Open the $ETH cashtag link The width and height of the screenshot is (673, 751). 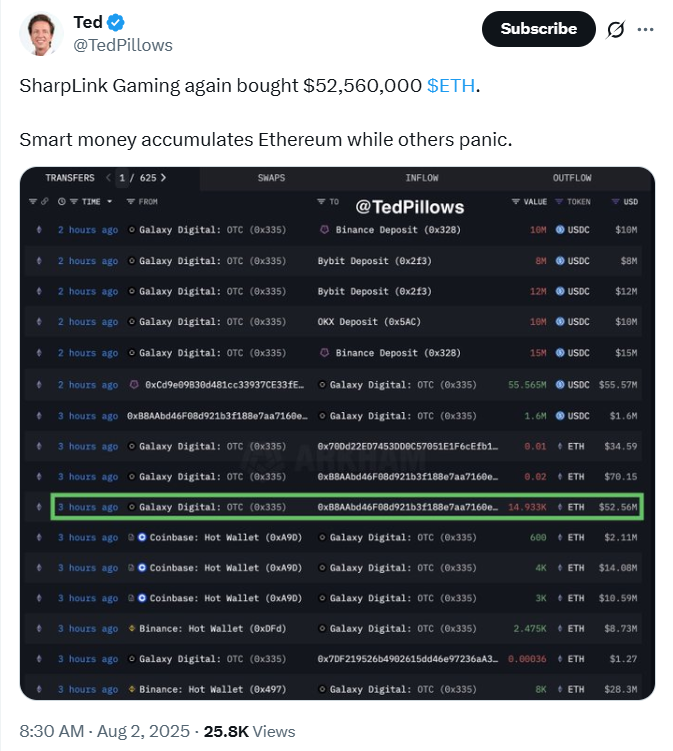pos(451,86)
